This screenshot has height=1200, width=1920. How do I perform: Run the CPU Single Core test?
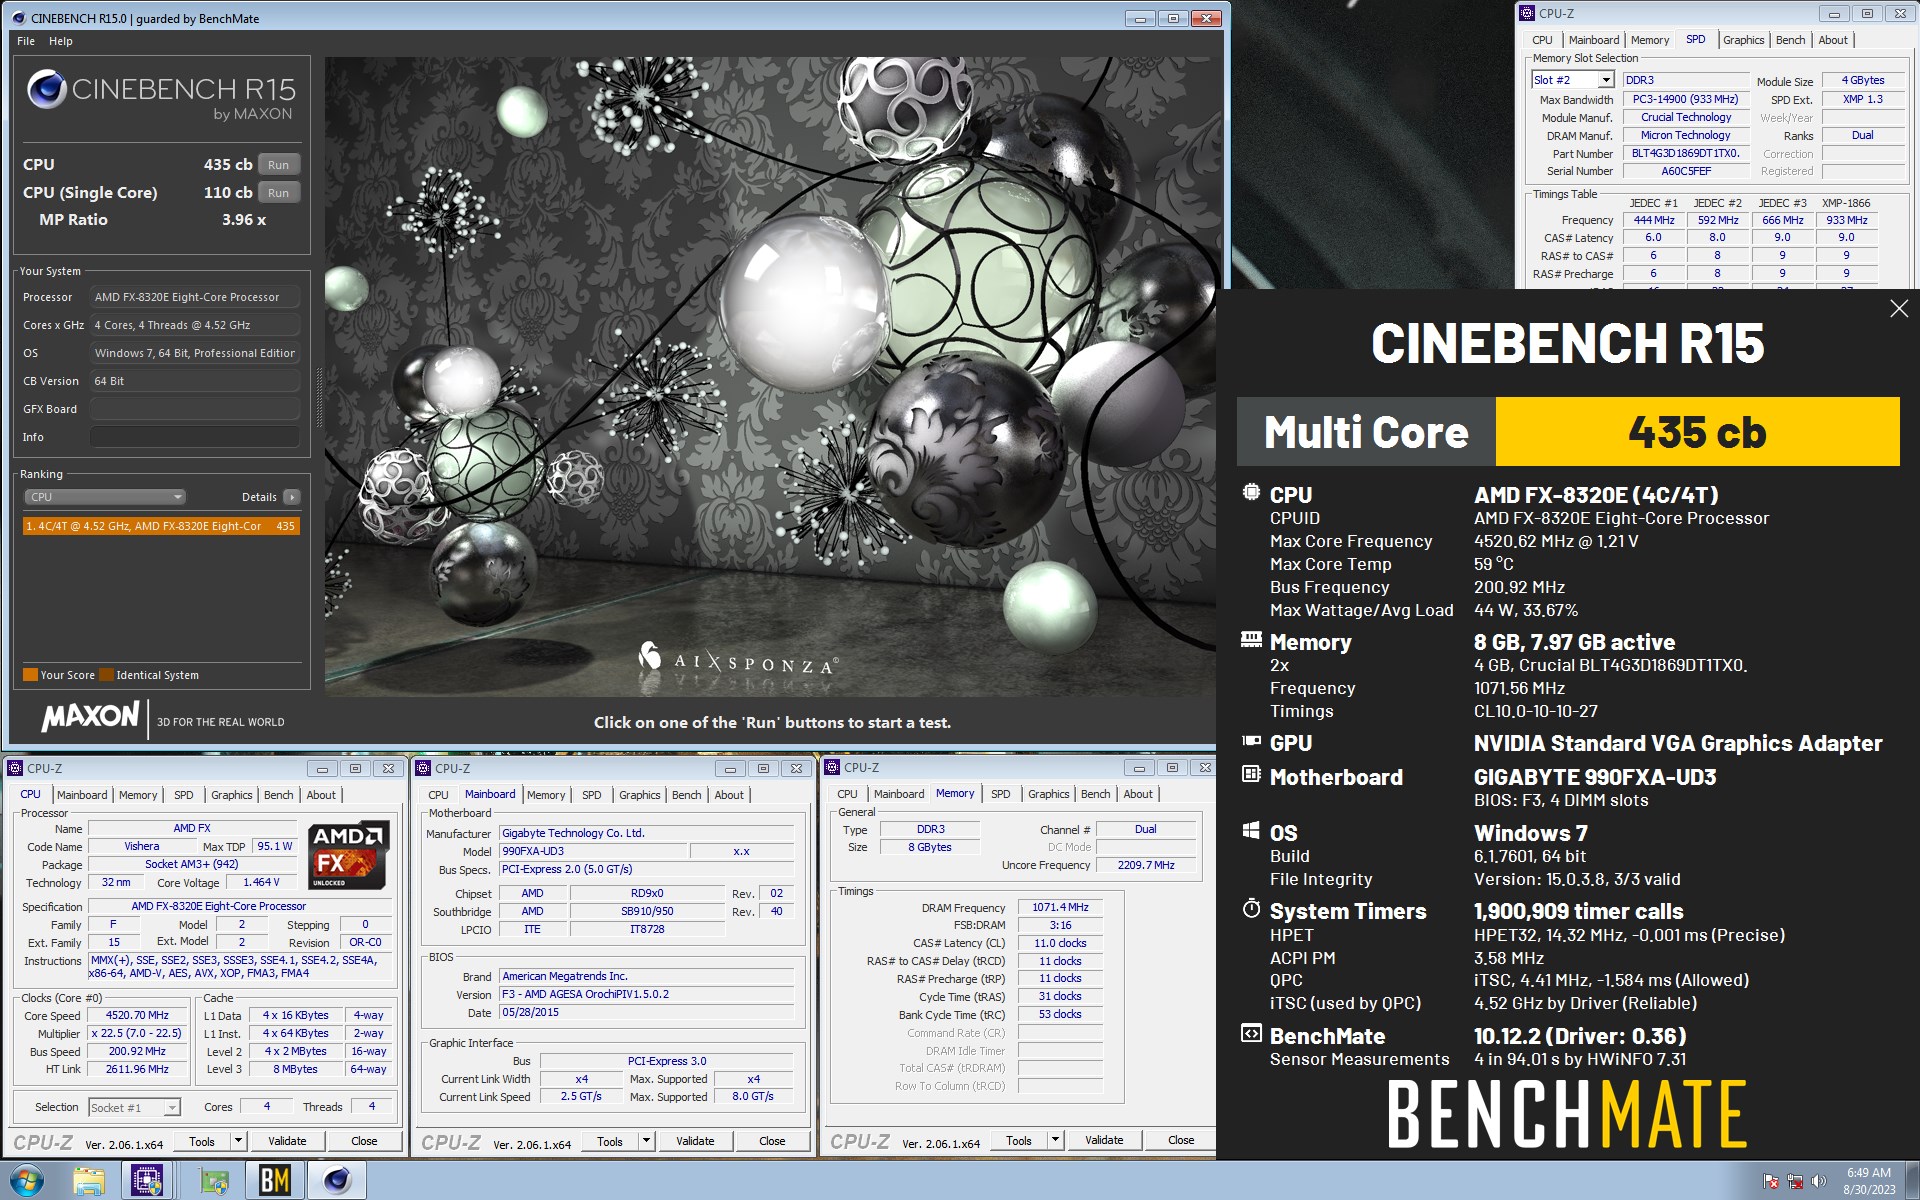[278, 193]
